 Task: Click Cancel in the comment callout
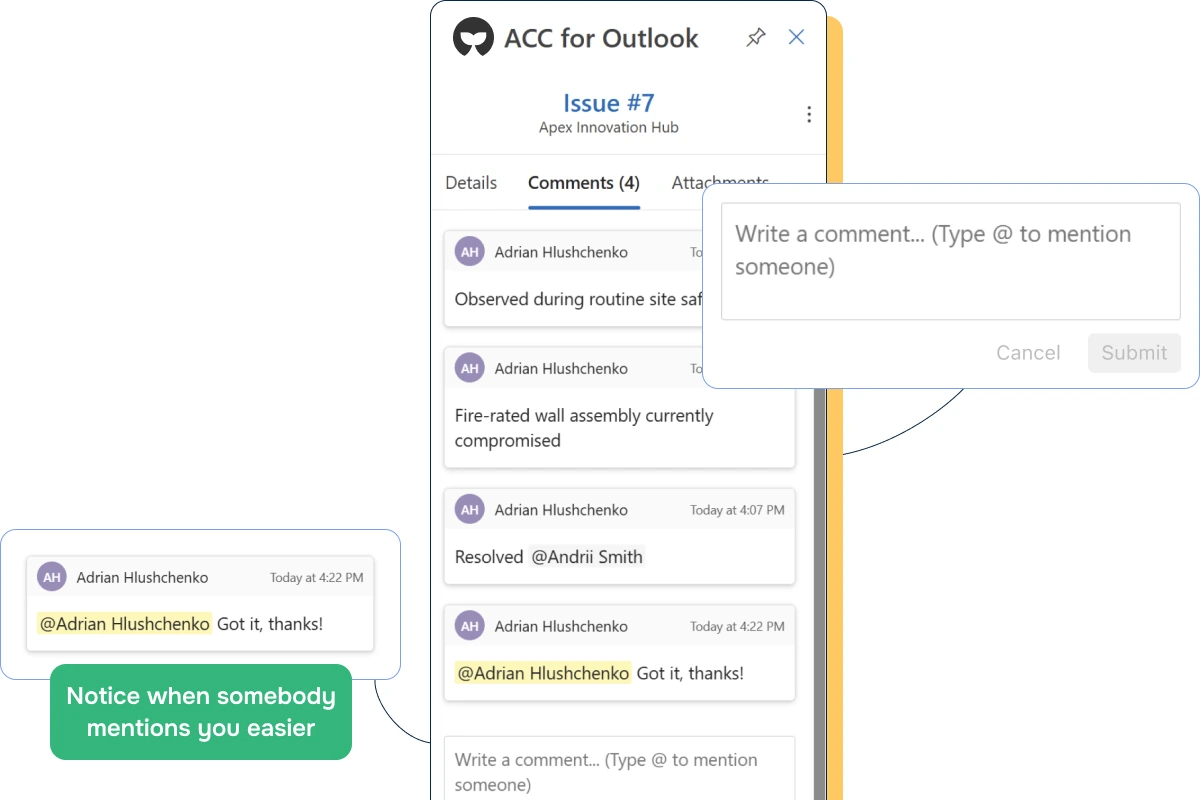1028,353
